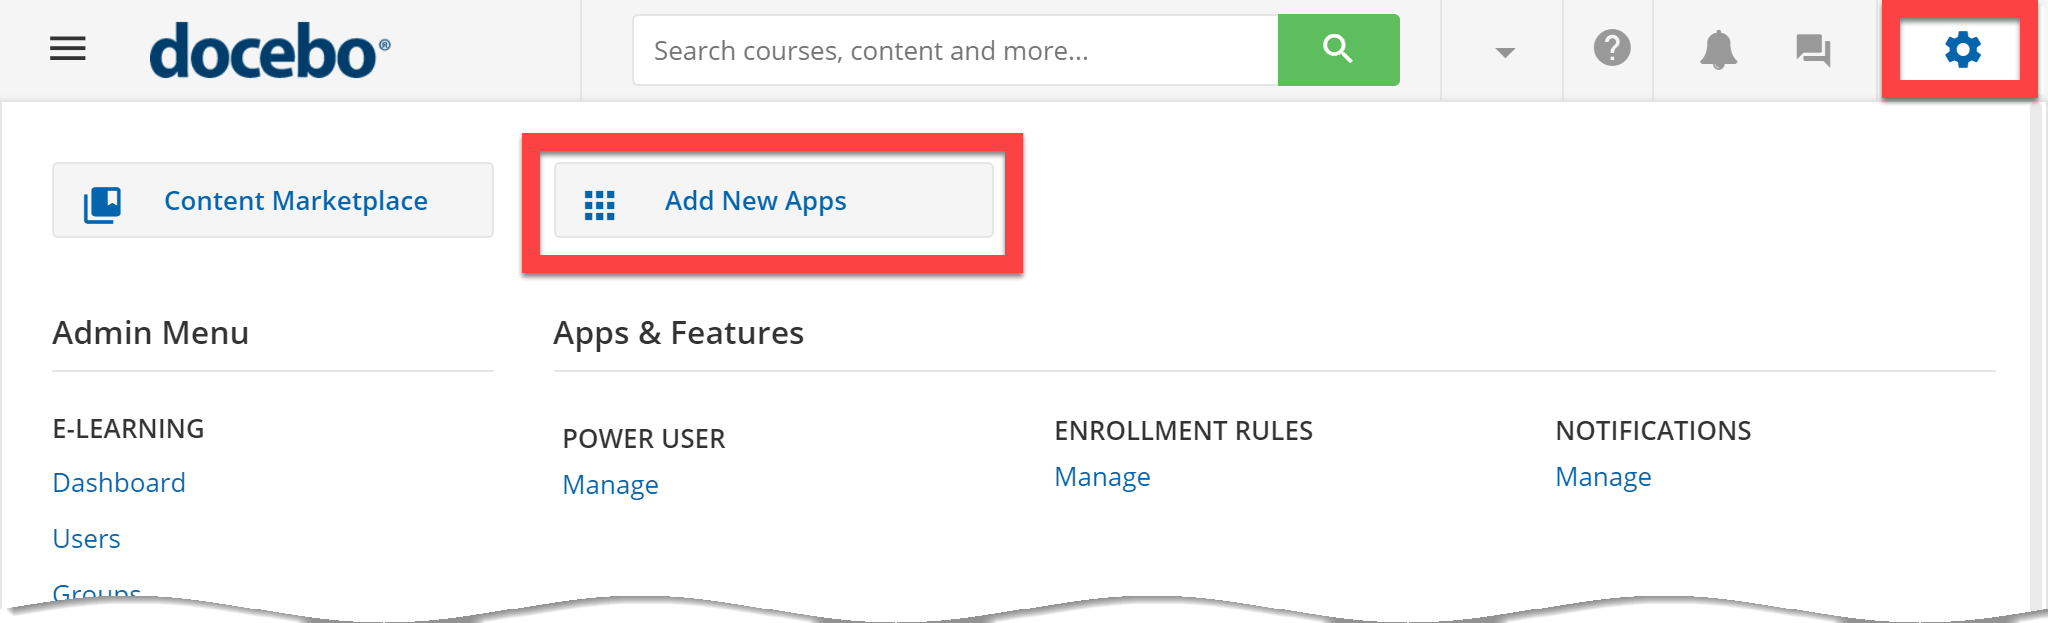Open the help question mark icon
The image size is (2048, 623).
pos(1612,48)
